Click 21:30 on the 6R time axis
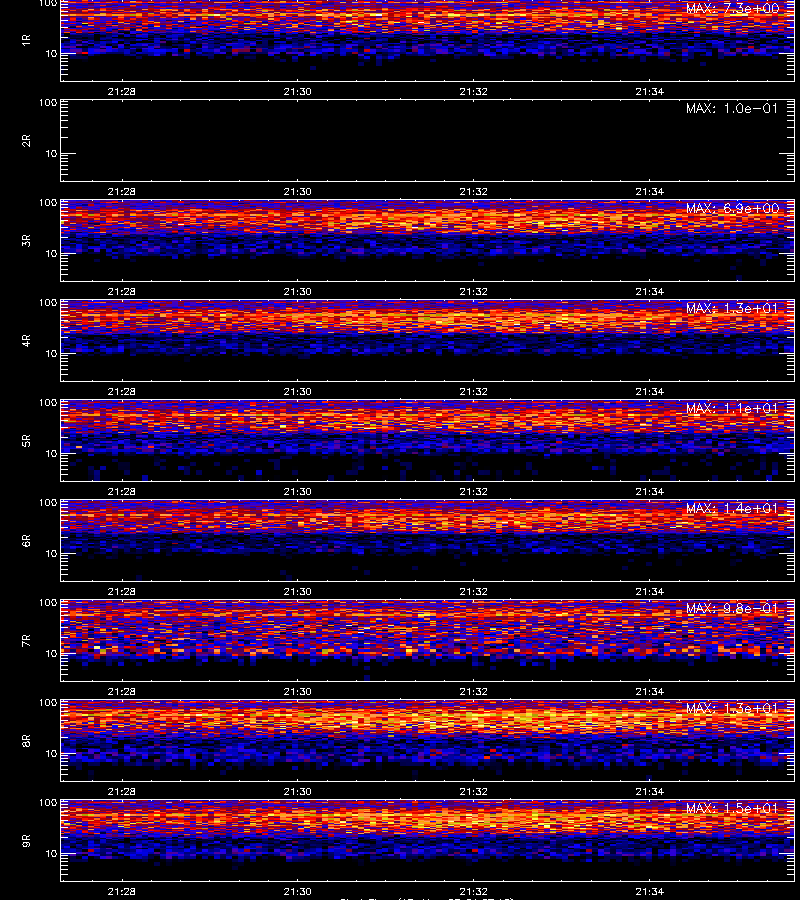Viewport: 800px width, 900px height. [297, 591]
